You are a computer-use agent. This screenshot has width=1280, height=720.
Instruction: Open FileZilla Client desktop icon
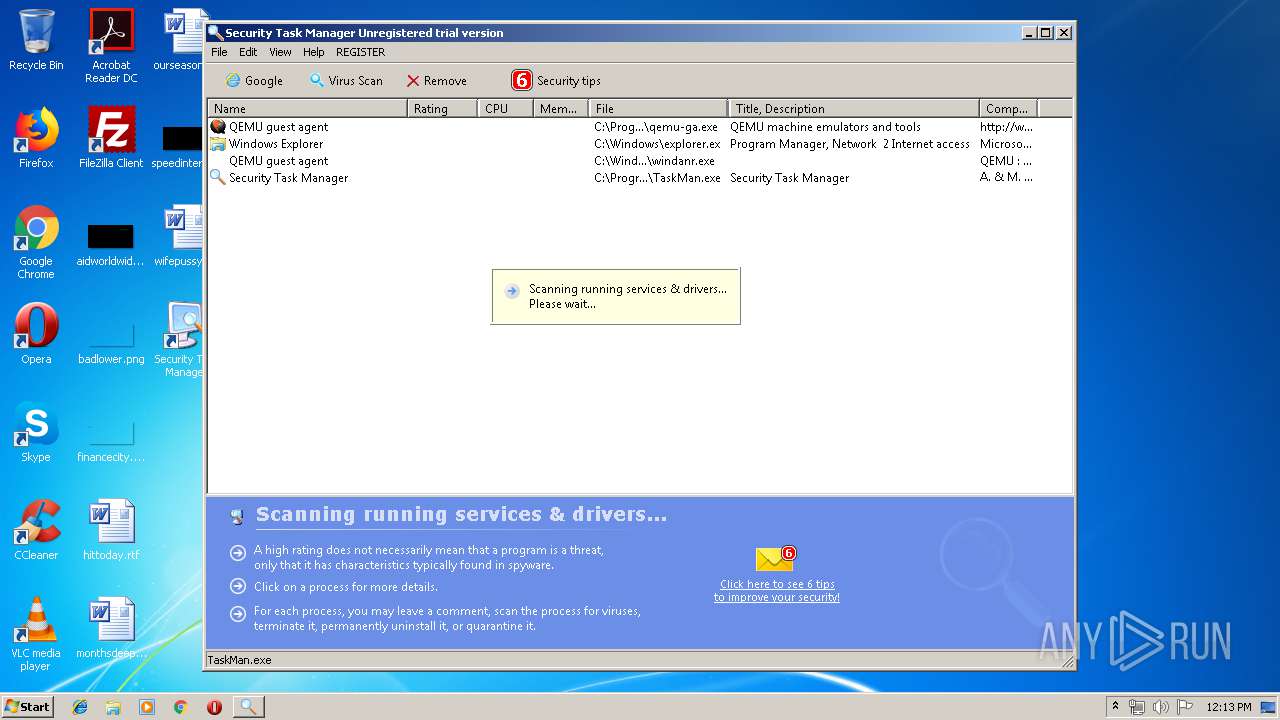[111, 138]
